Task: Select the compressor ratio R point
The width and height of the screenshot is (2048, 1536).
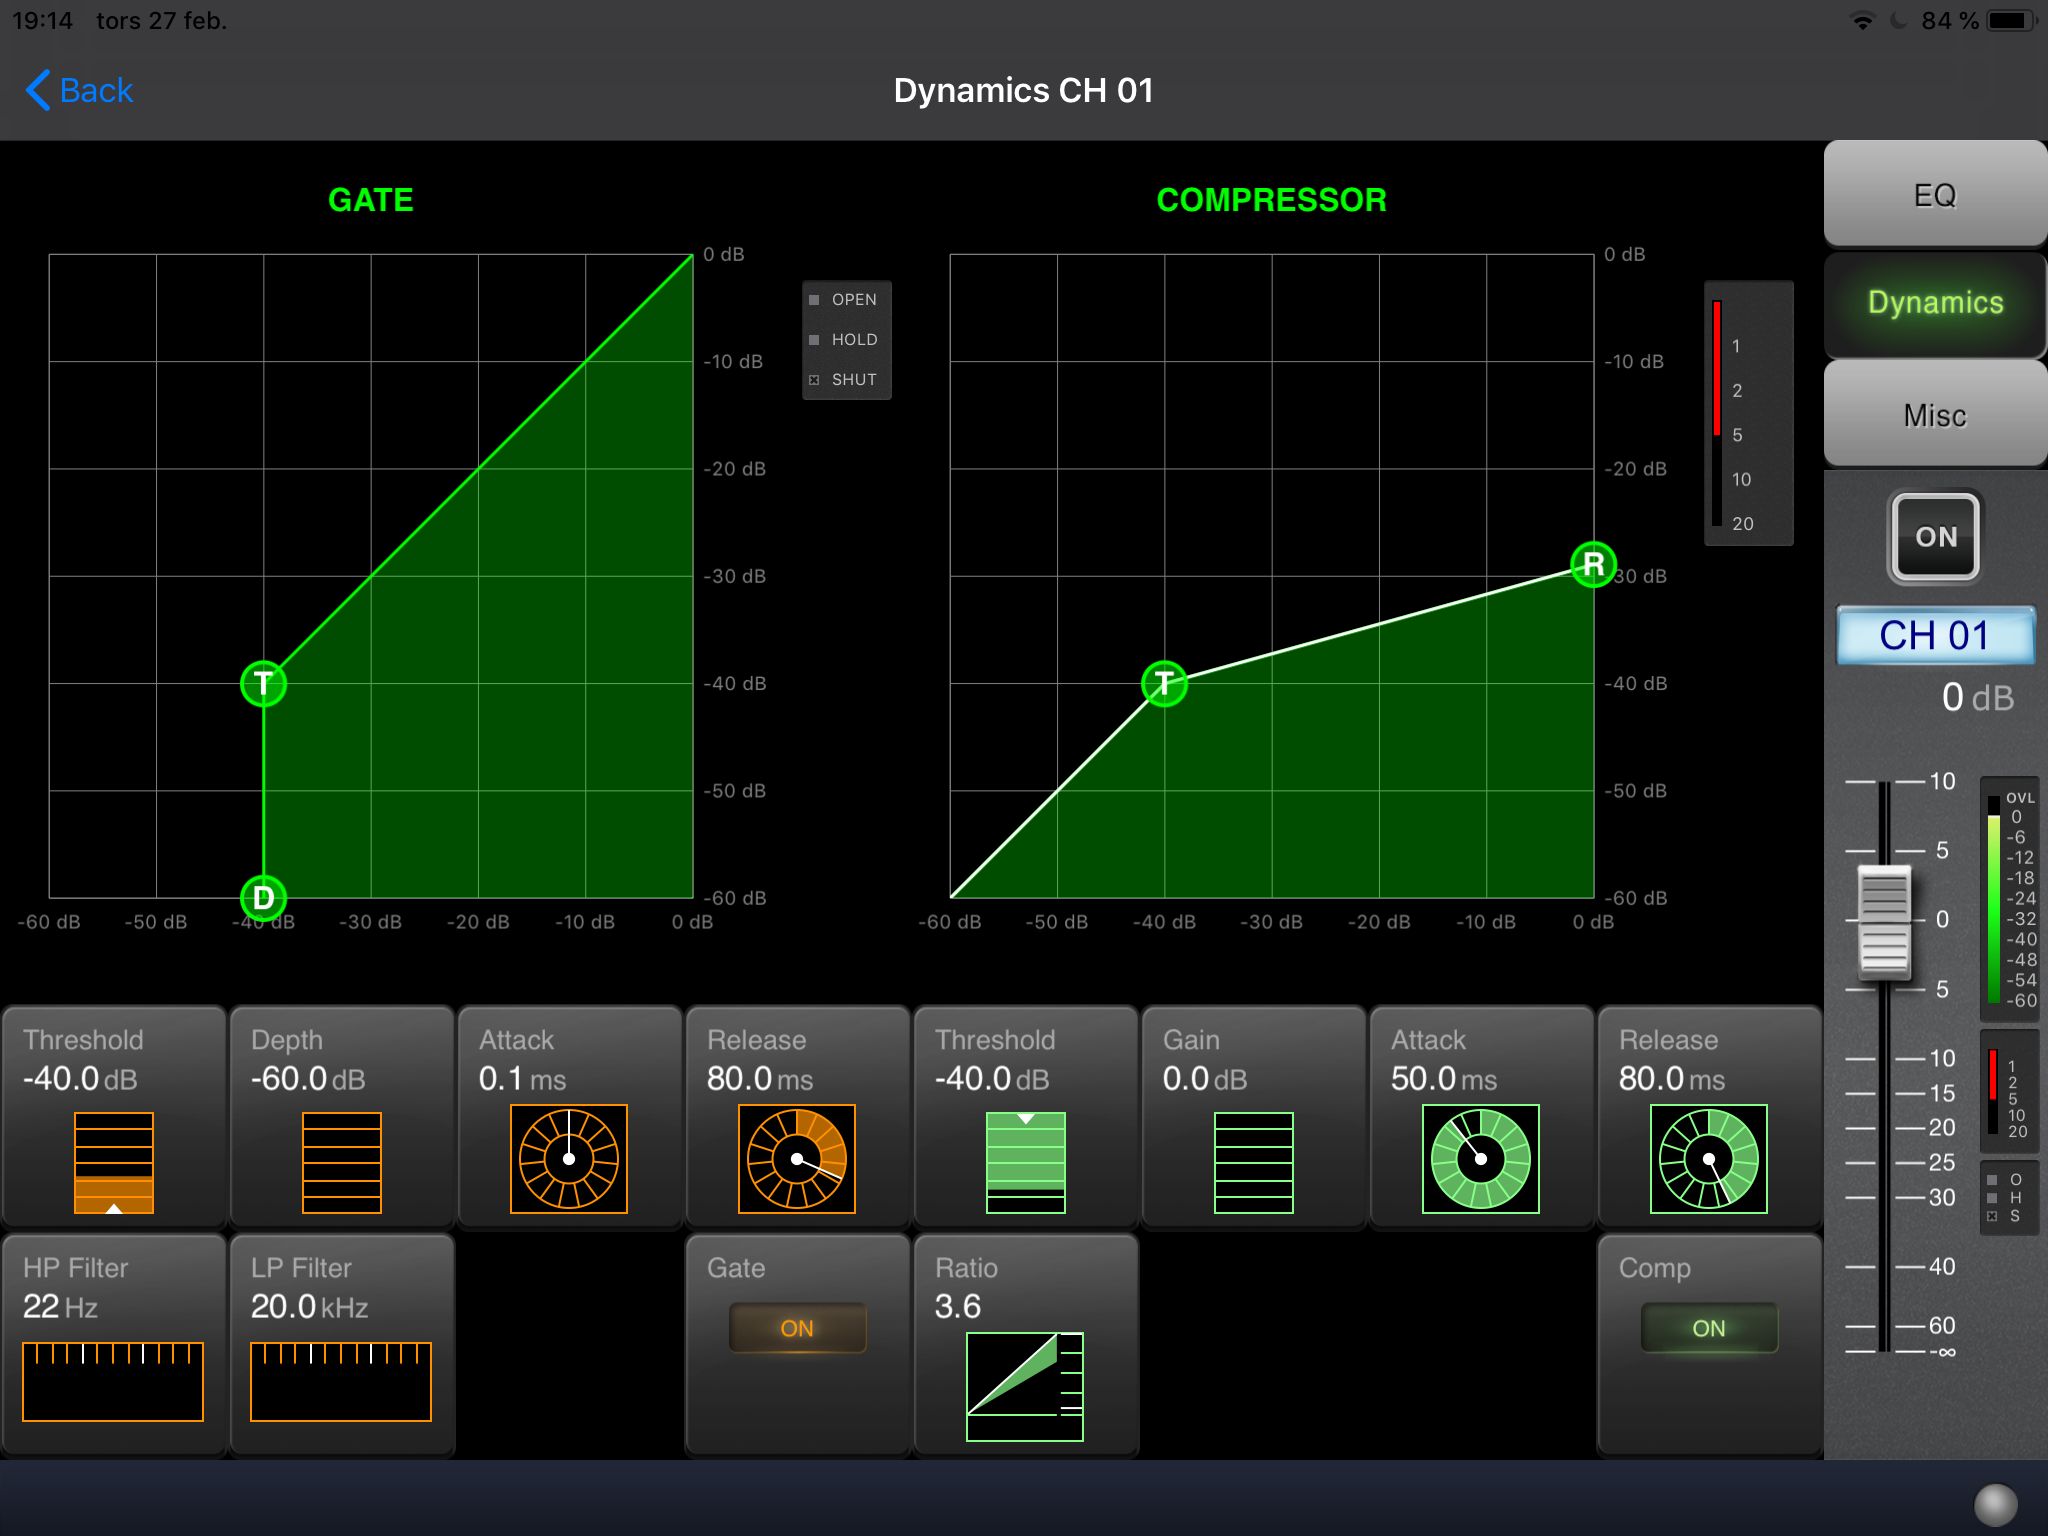Action: 1593,565
